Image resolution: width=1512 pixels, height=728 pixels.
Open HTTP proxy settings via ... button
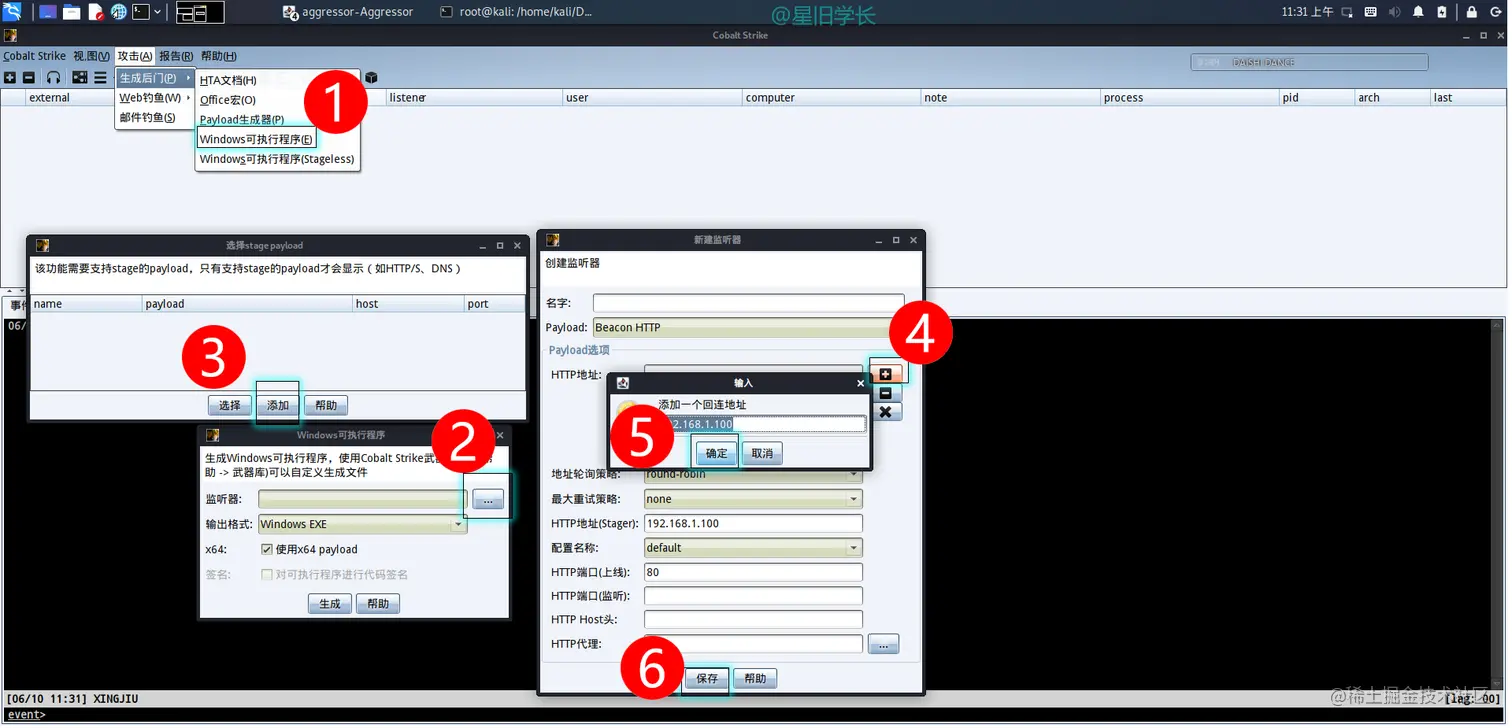pyautogui.click(x=884, y=644)
